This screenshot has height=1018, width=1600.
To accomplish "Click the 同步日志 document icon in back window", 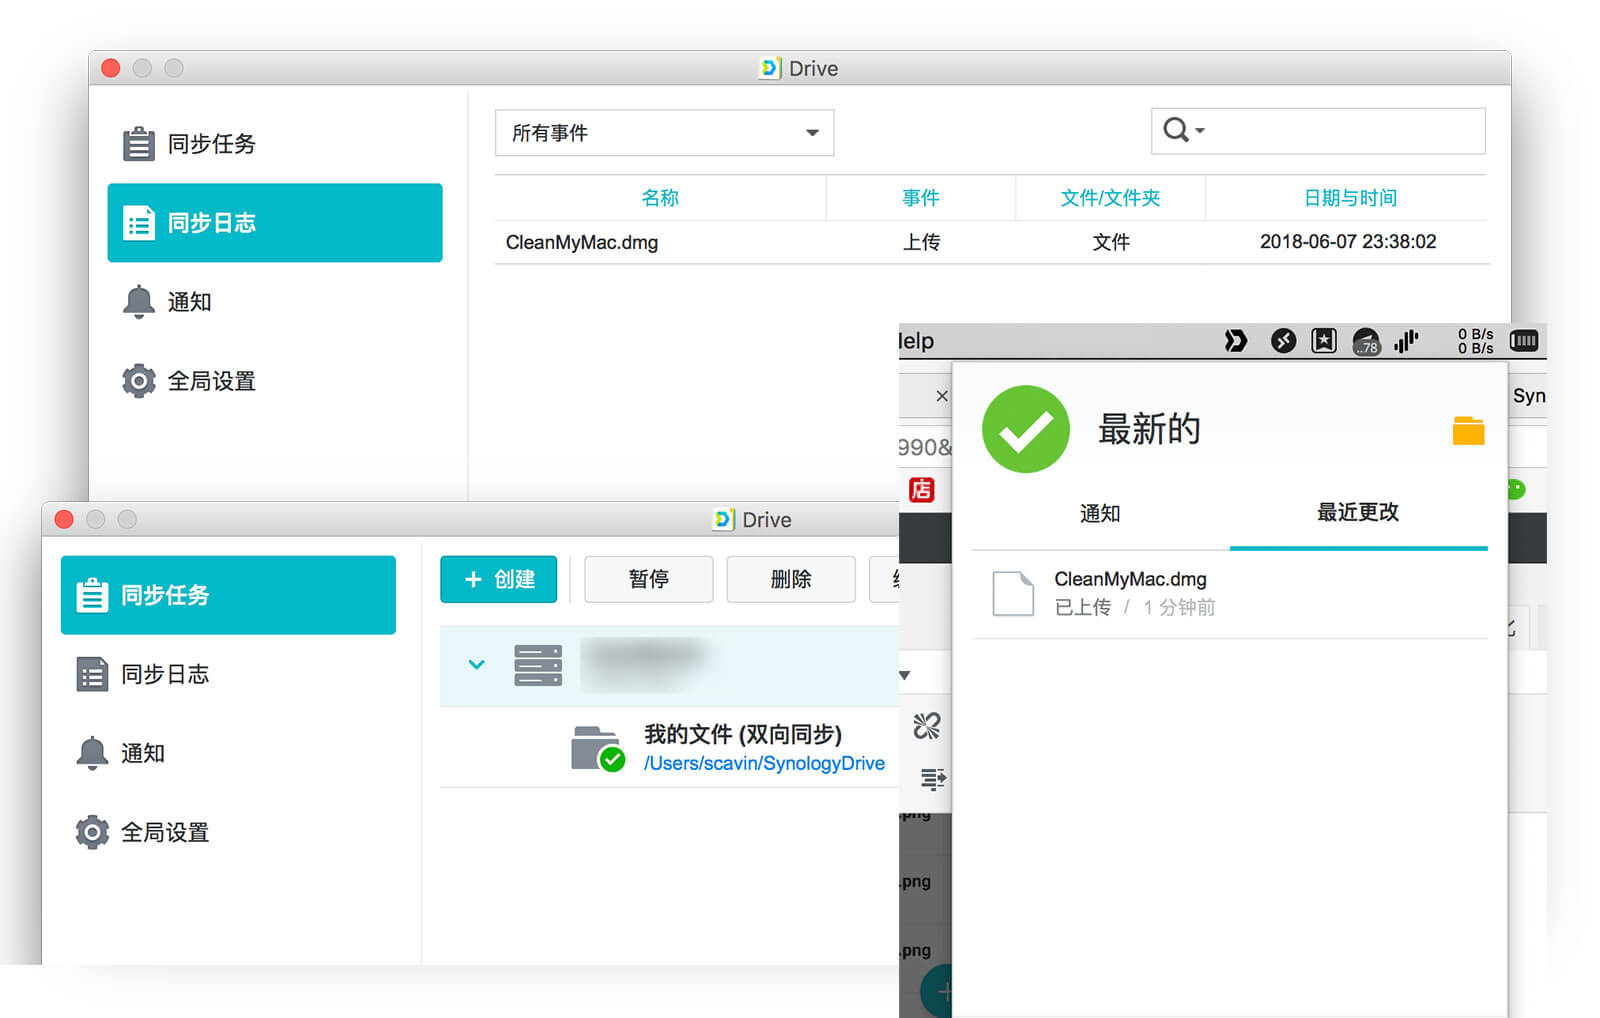I will coord(138,223).
